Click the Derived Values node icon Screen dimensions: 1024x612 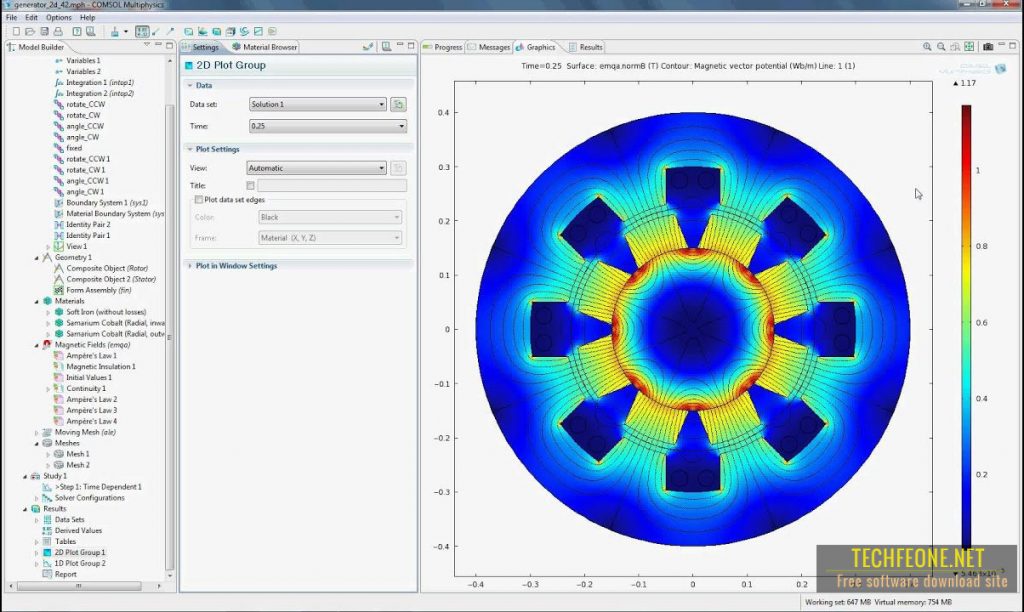coord(47,530)
